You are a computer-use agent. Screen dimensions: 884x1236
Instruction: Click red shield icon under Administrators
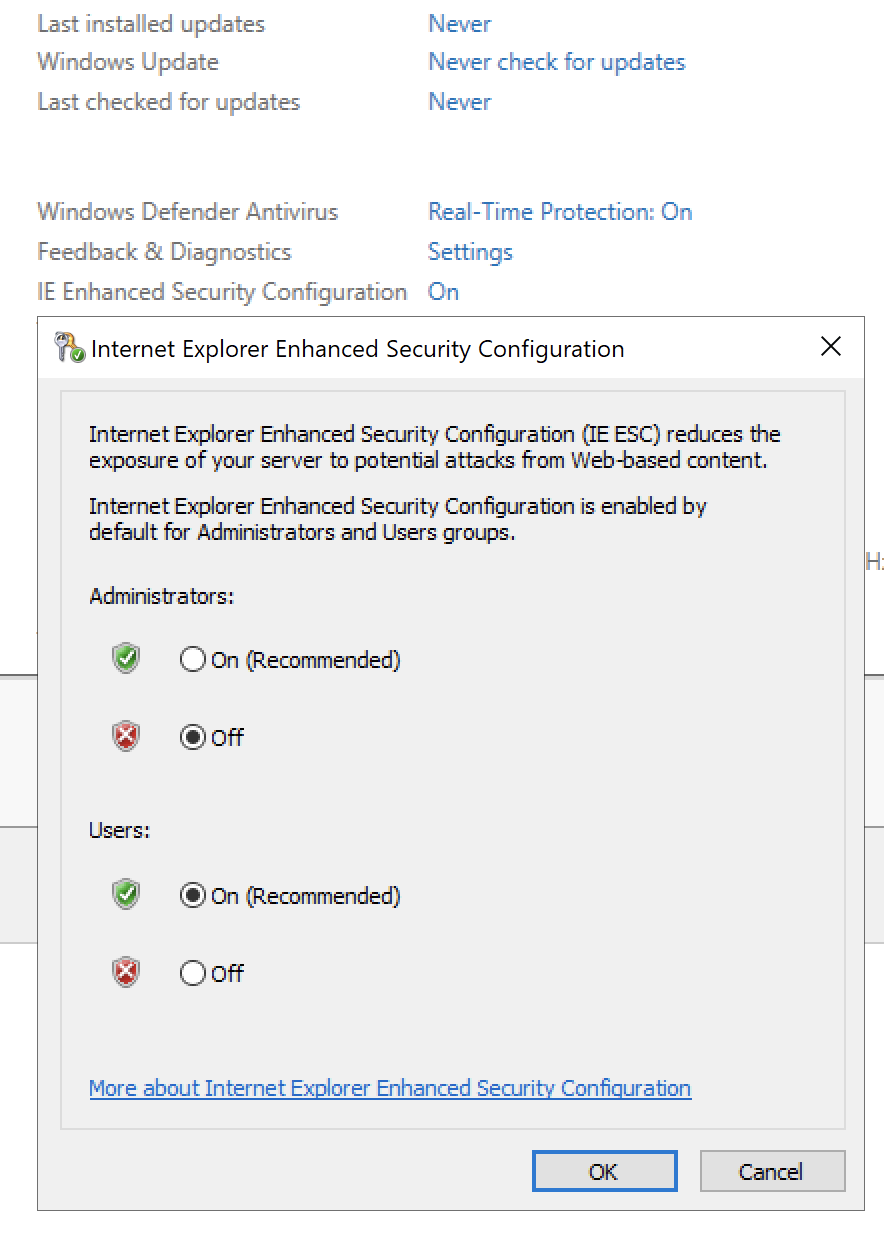pyautogui.click(x=125, y=737)
